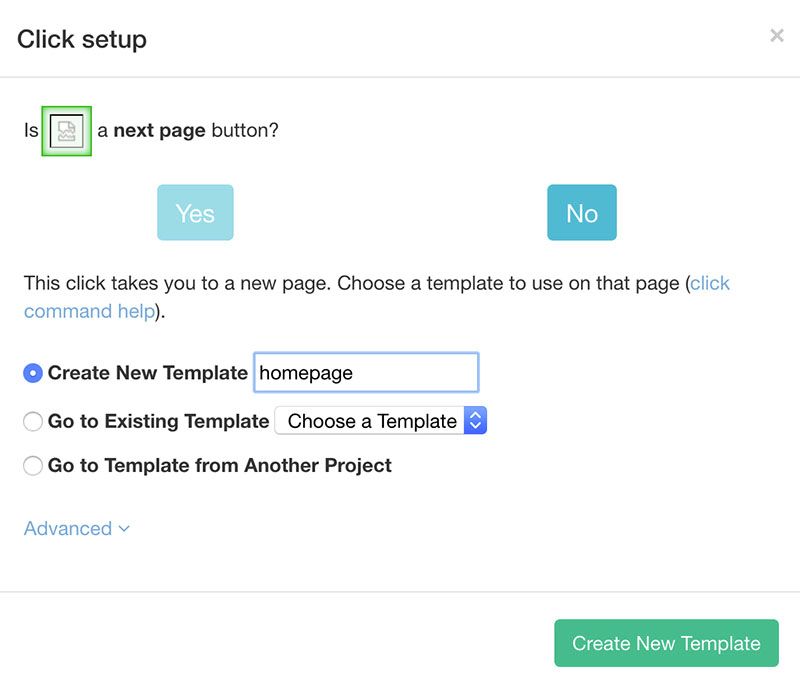Screen dimensions: 800x688
Task: Close the Click setup dialog
Action: (x=777, y=36)
